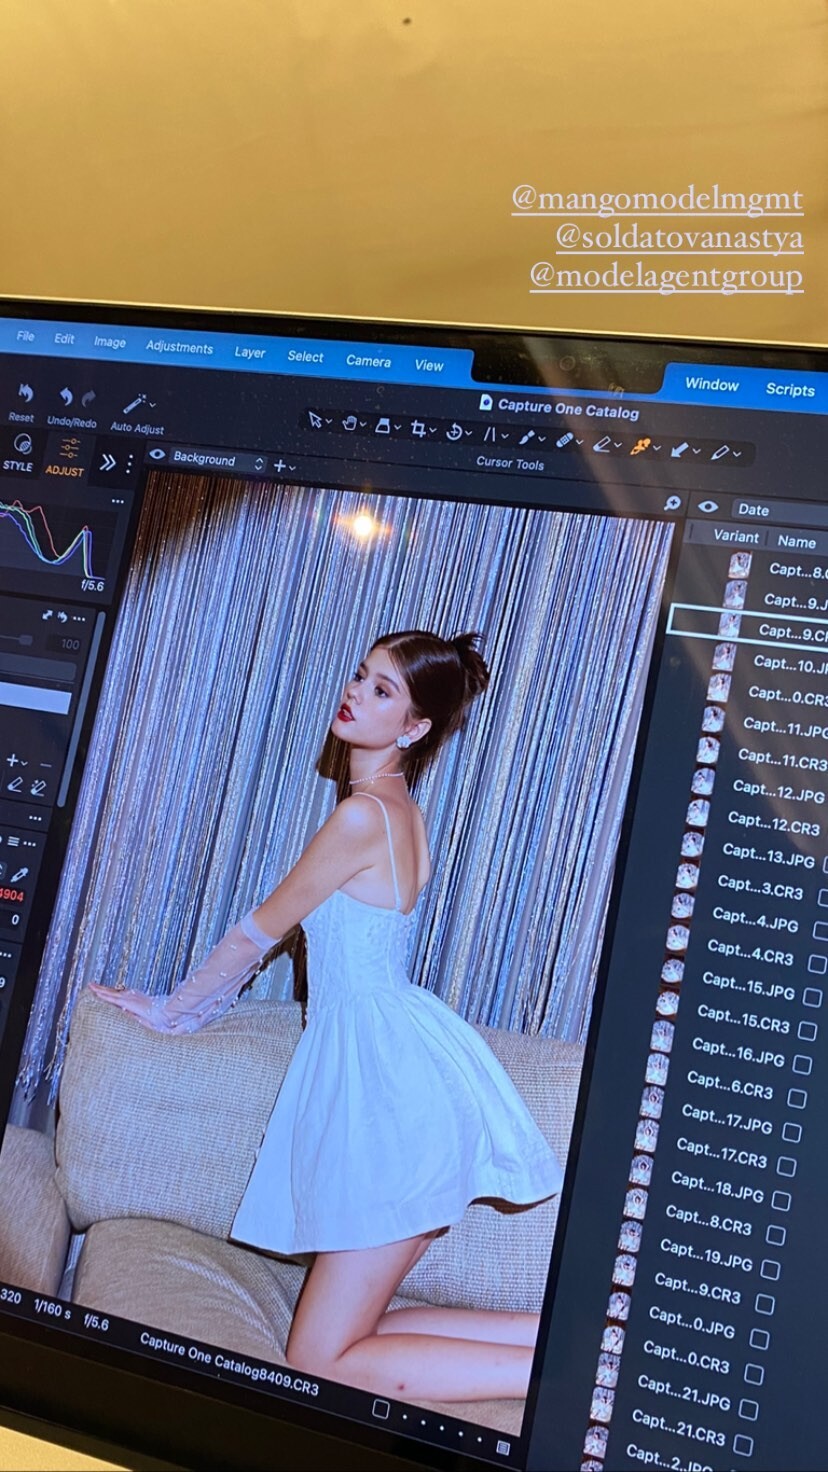
Task: Click the 100 value field
Action: pos(68,645)
